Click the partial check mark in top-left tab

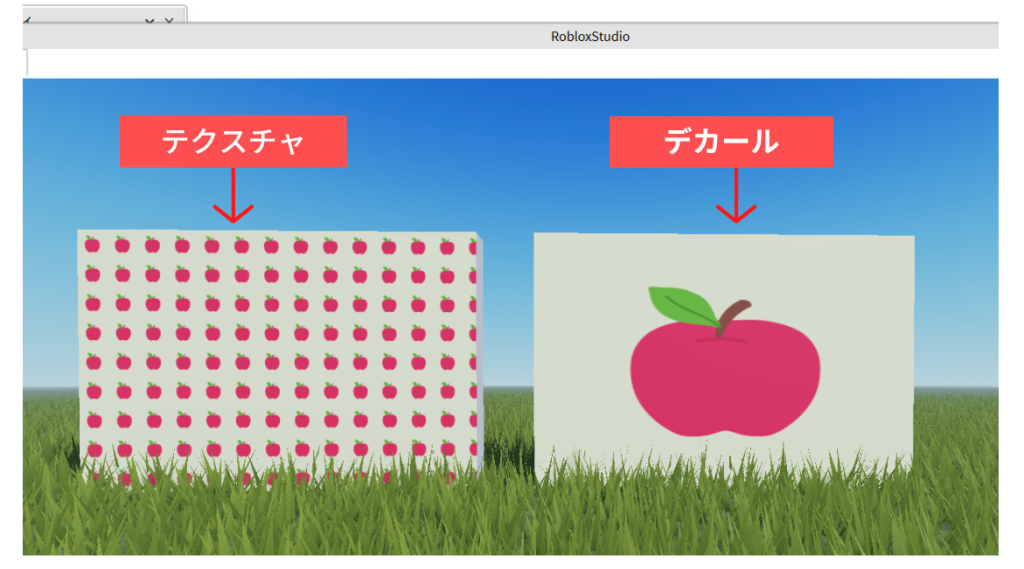(x=27, y=20)
